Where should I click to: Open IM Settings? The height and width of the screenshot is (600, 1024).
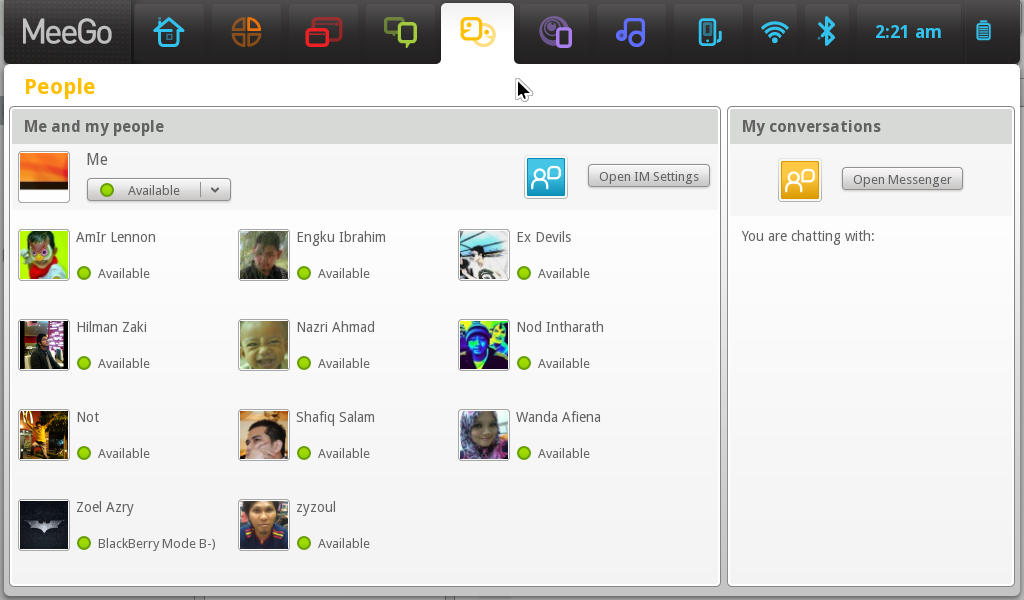[x=648, y=175]
